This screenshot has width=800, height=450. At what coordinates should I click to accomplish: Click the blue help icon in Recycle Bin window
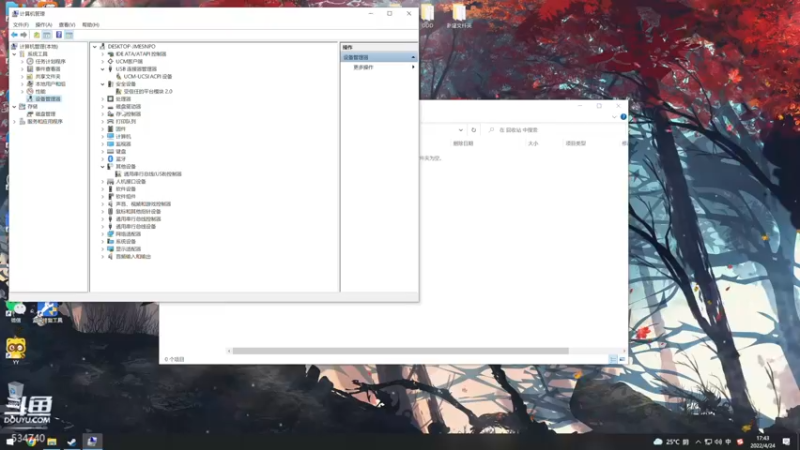pos(623,117)
